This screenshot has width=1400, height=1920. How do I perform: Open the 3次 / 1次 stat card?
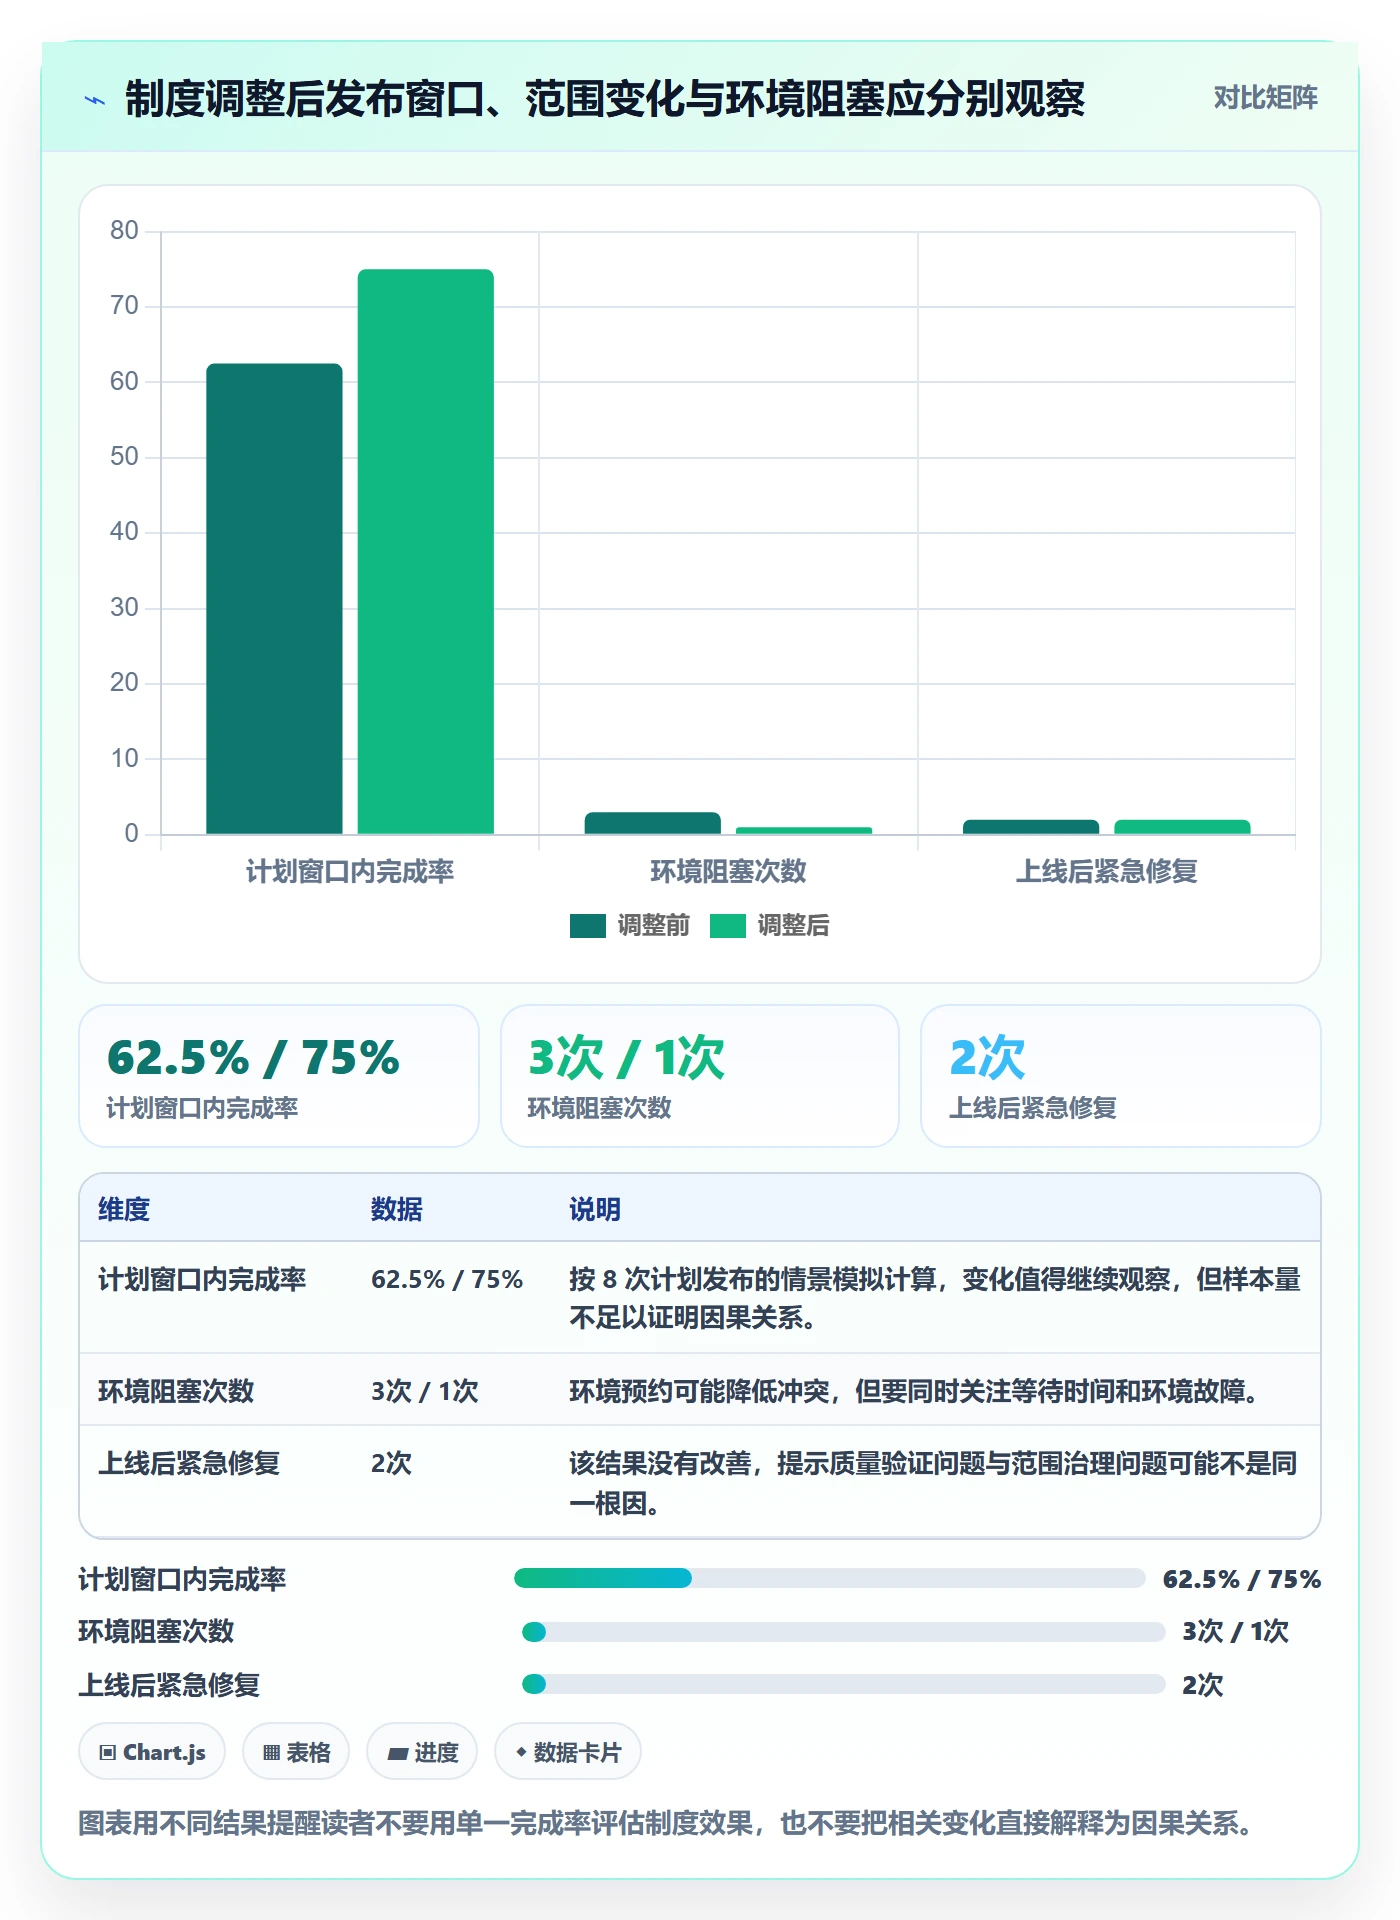700,1076
